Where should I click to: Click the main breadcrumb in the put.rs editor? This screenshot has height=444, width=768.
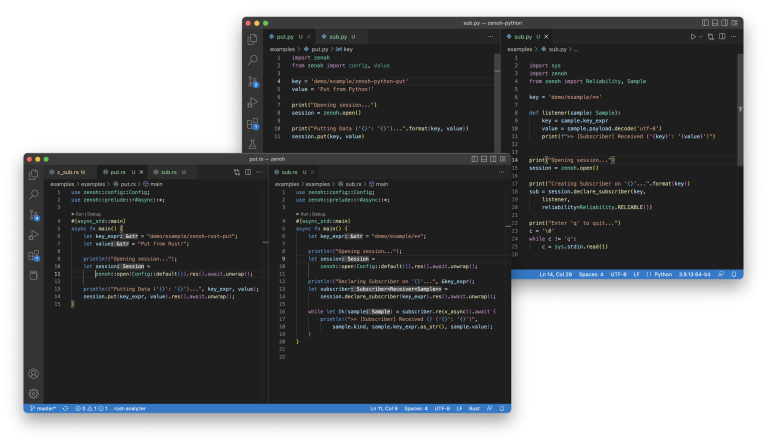[155, 184]
